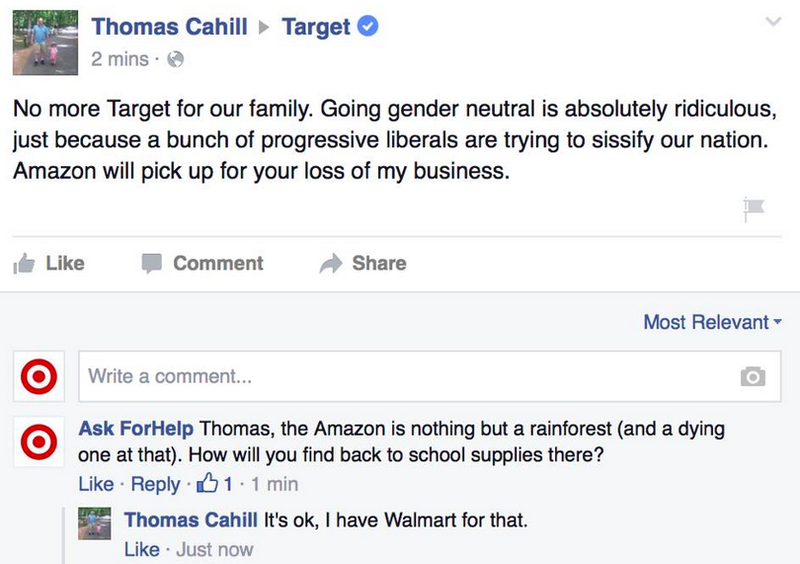
Task: Click the globe public privacy icon
Action: pyautogui.click(x=175, y=59)
